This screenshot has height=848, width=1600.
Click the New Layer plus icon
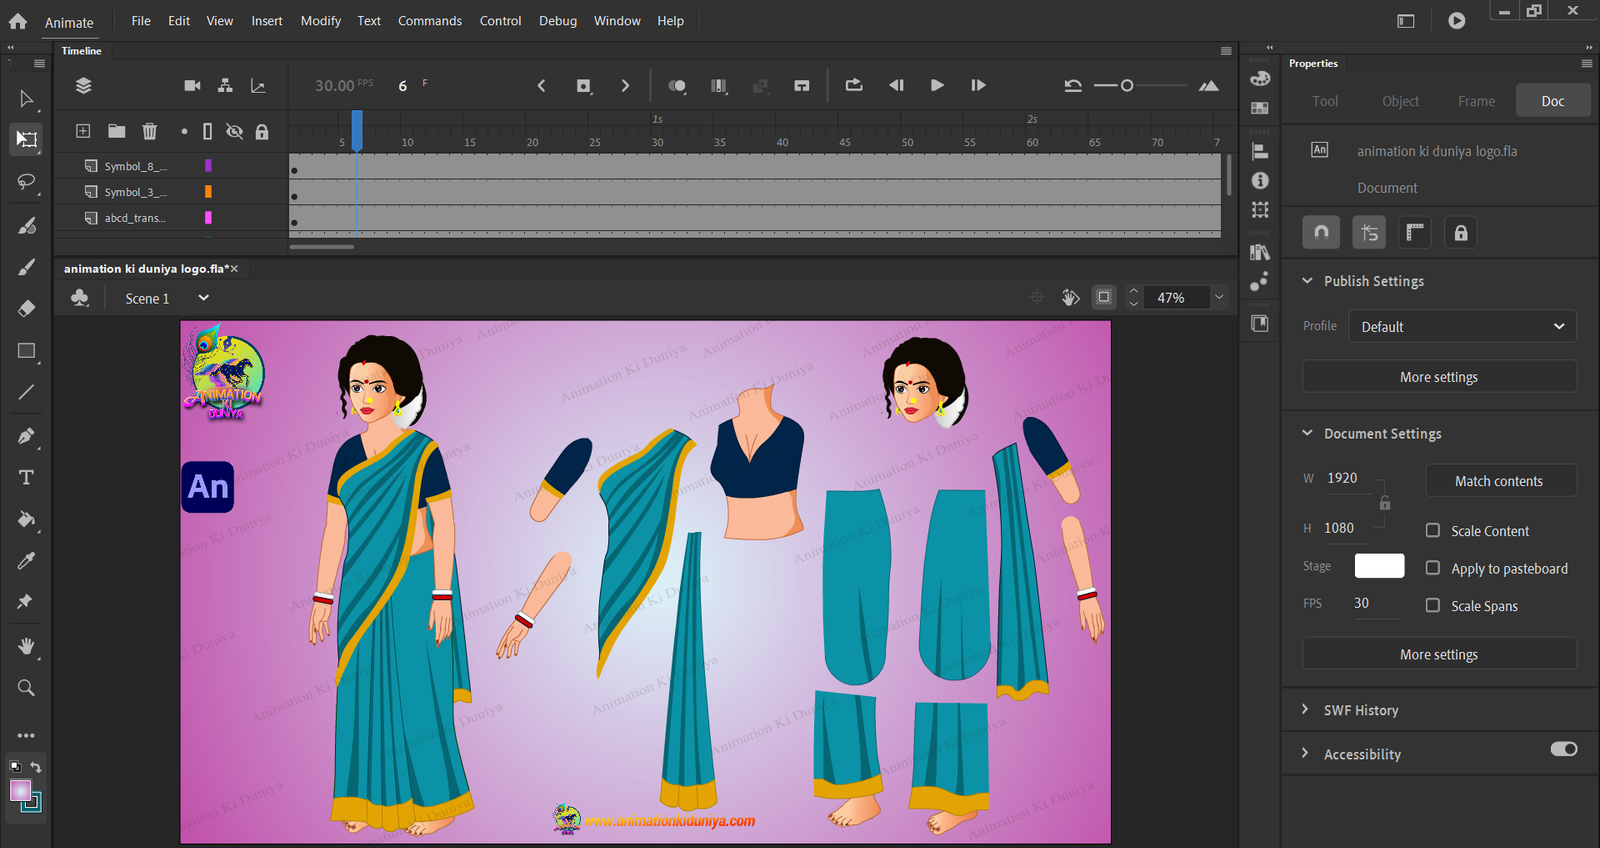[83, 131]
